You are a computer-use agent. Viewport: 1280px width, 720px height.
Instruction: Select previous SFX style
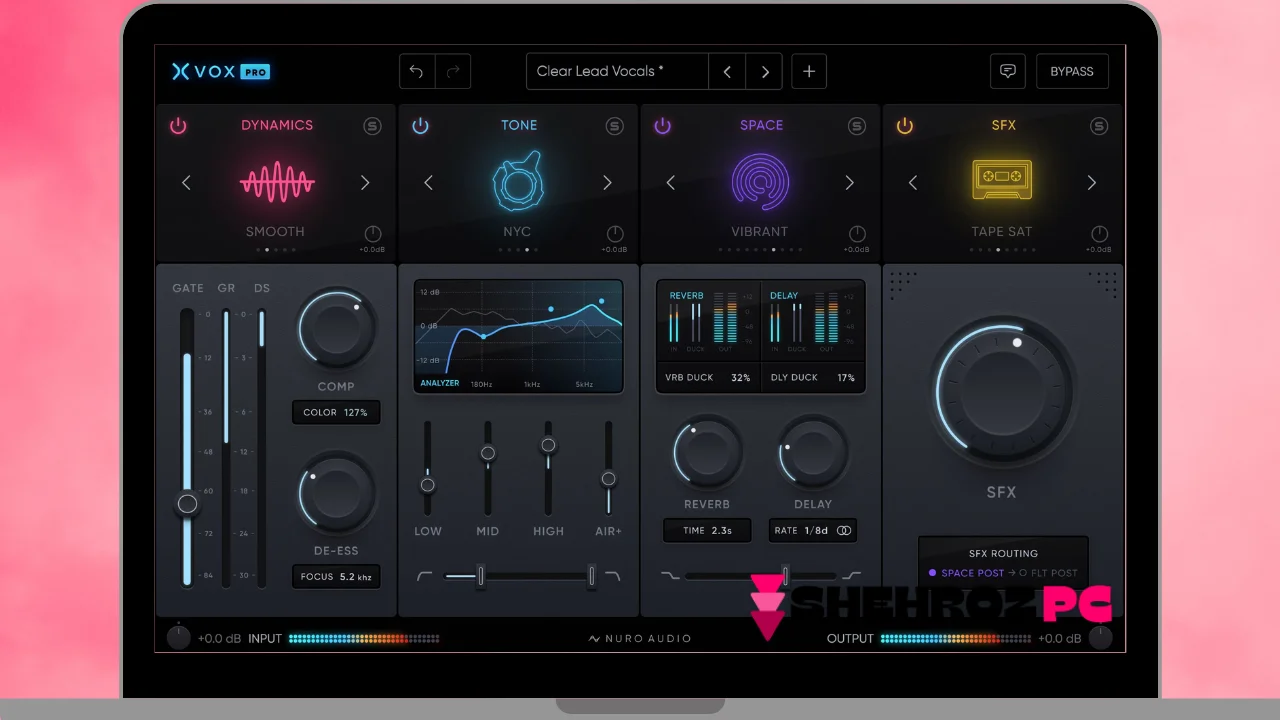pos(912,182)
